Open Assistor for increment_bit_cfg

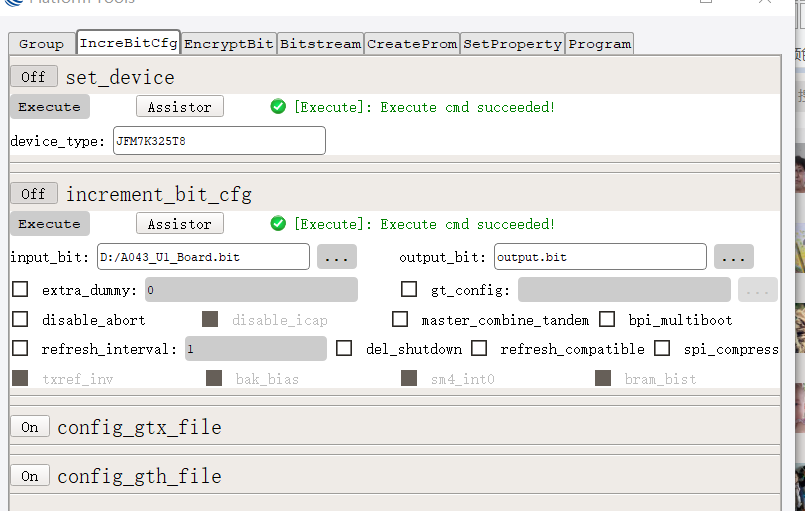point(180,224)
